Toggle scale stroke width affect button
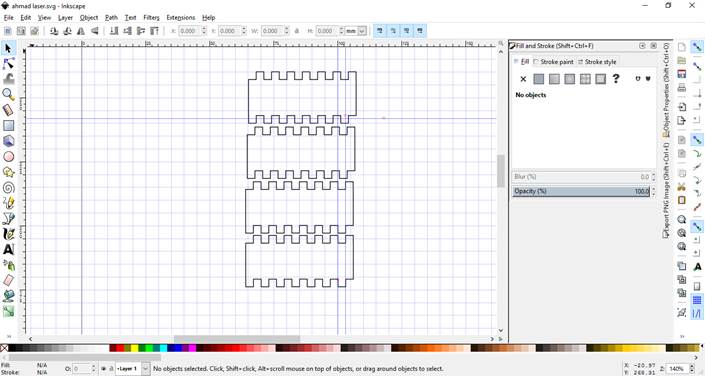This screenshot has width=705, height=376. [380, 31]
